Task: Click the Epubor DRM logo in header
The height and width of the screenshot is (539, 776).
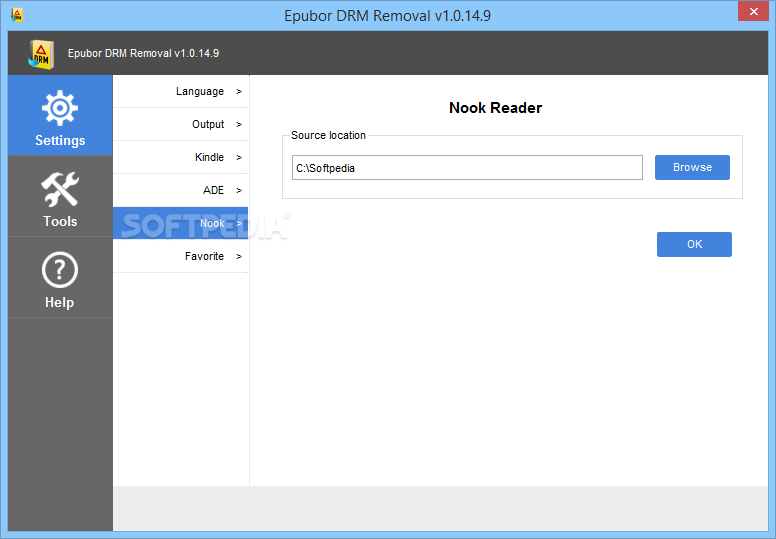Action: coord(41,54)
